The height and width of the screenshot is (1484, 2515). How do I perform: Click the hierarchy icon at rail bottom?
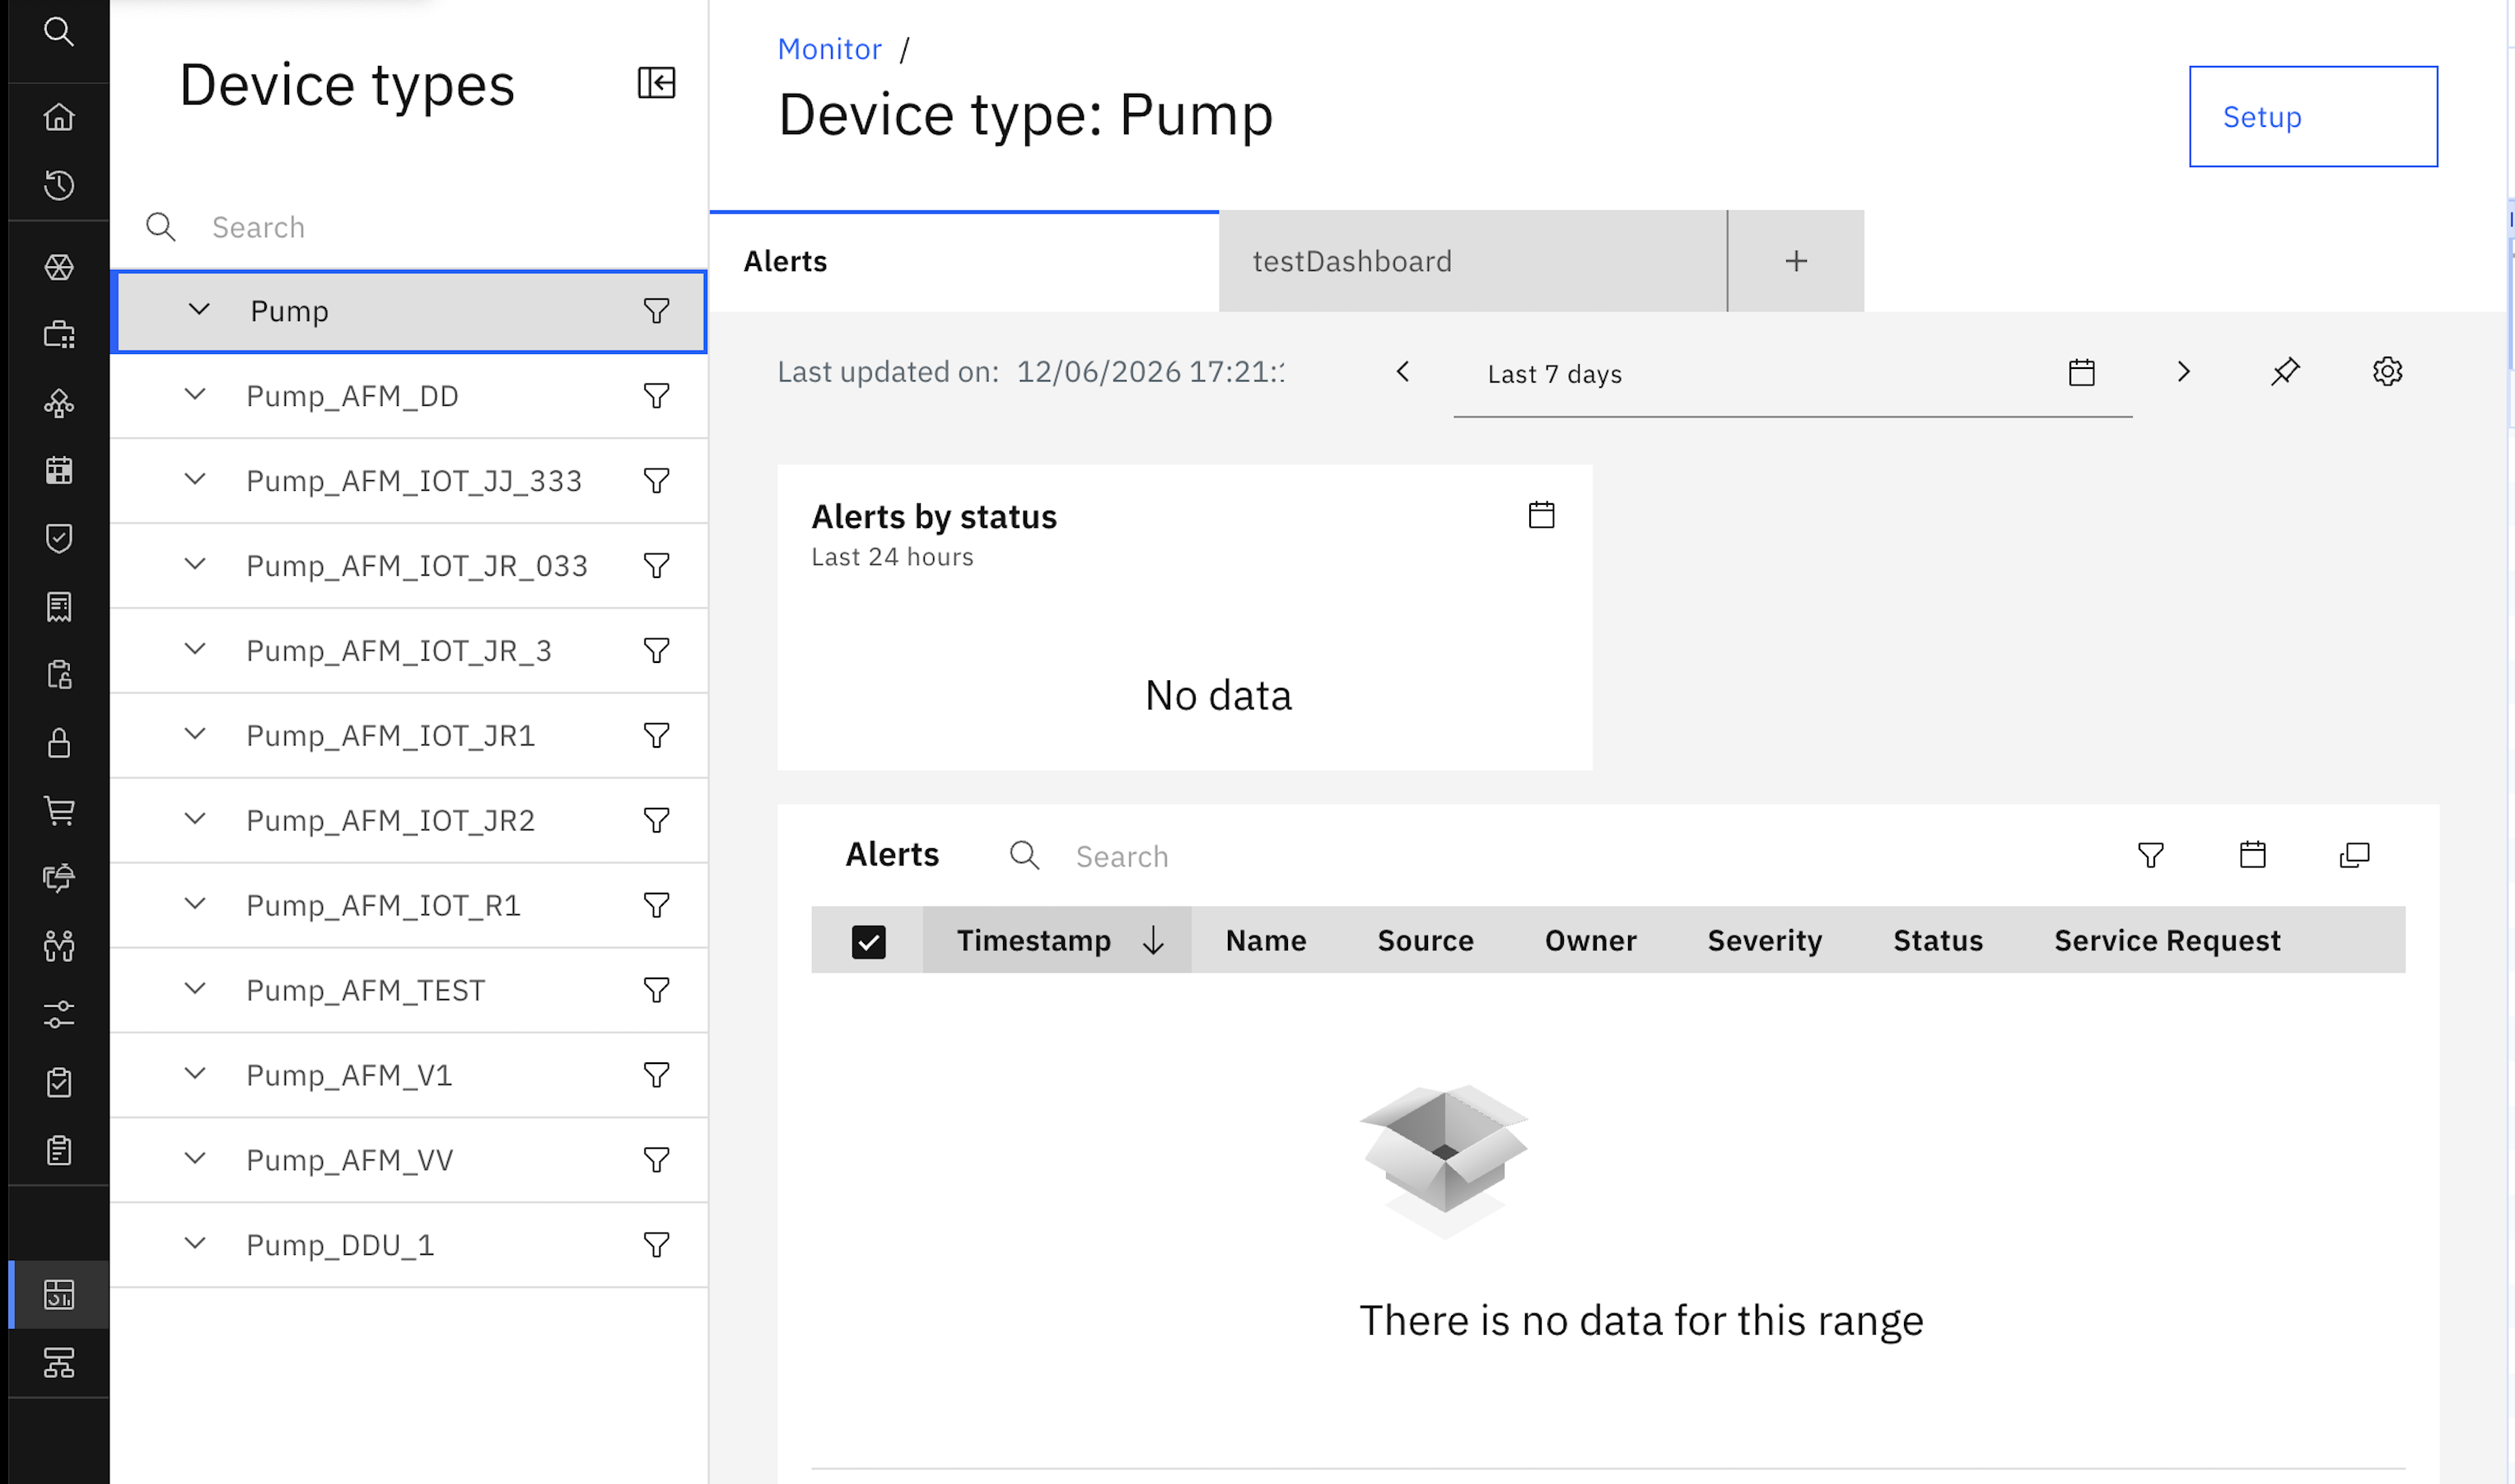pyautogui.click(x=59, y=1362)
